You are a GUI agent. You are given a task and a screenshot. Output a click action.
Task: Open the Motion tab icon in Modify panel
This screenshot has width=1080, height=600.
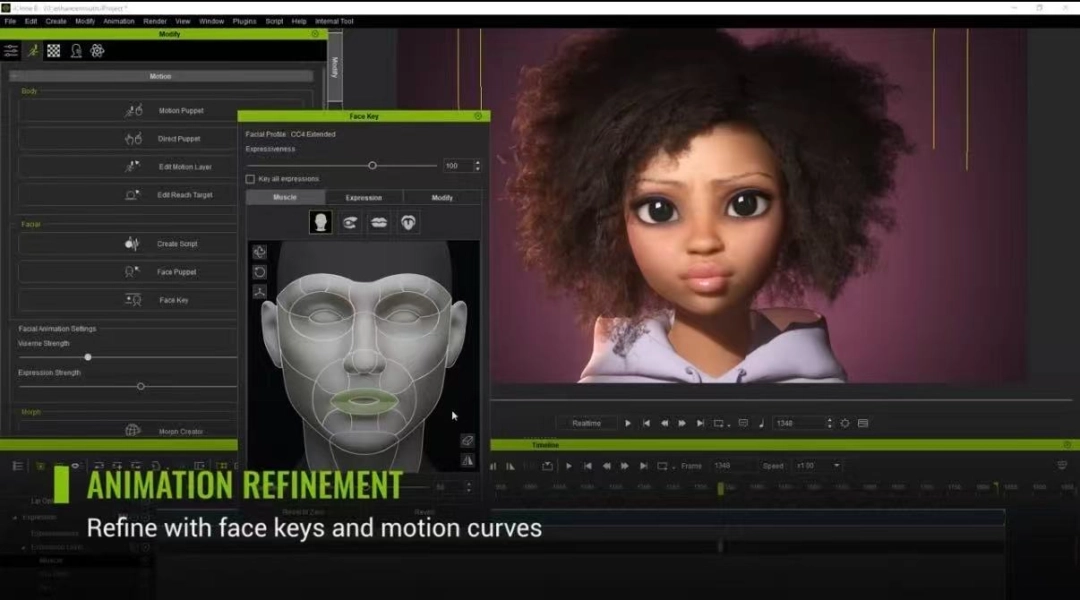[x=33, y=51]
